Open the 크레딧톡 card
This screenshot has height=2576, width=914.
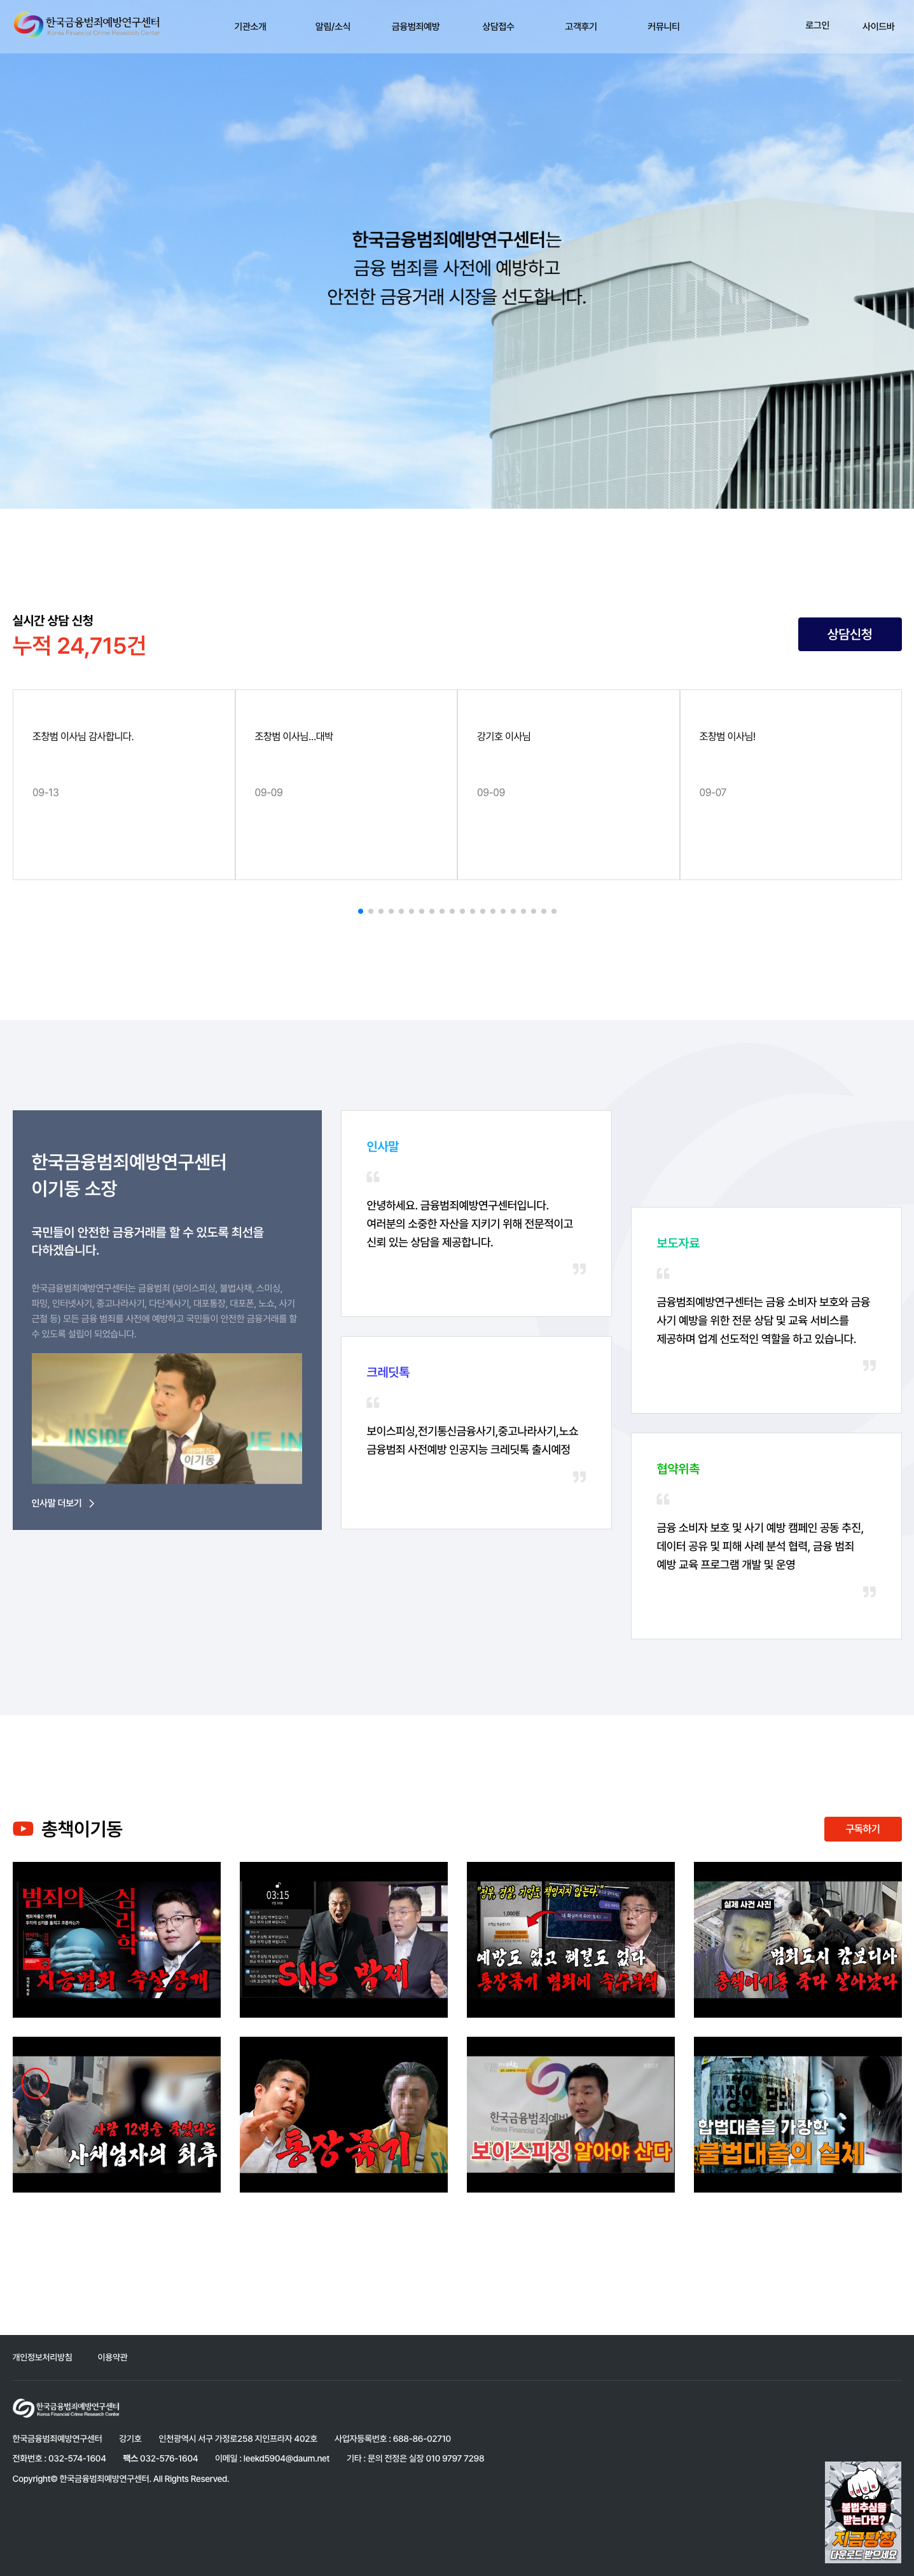(x=476, y=1432)
